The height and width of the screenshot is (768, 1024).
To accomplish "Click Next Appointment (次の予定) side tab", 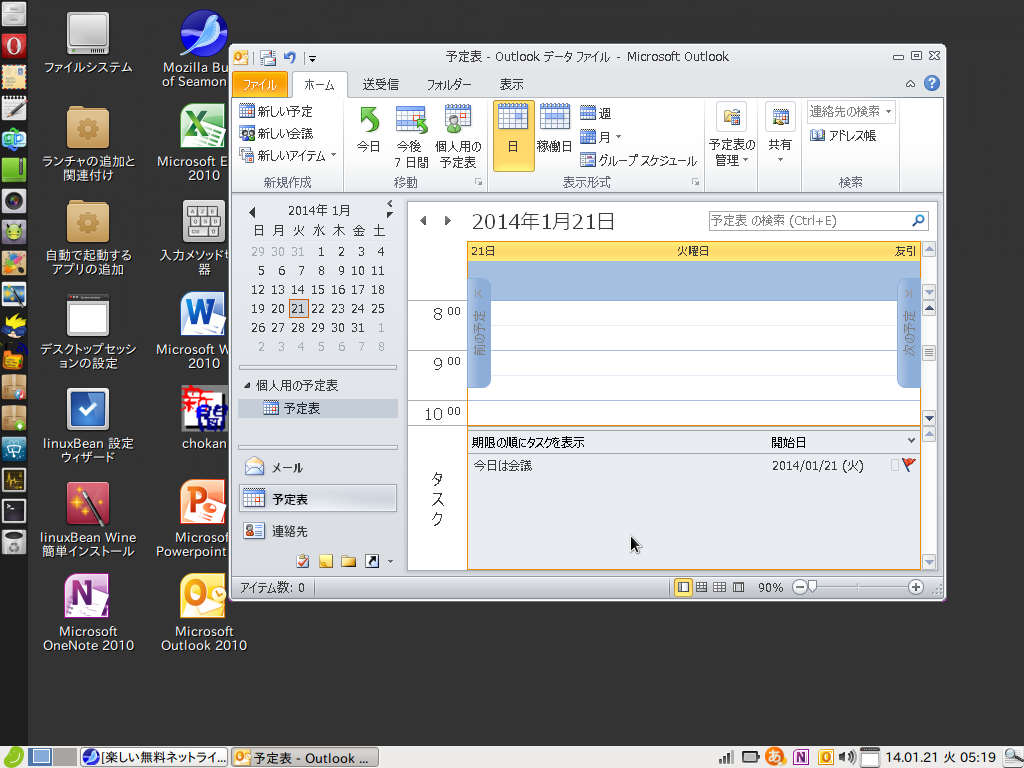I will click(x=909, y=334).
